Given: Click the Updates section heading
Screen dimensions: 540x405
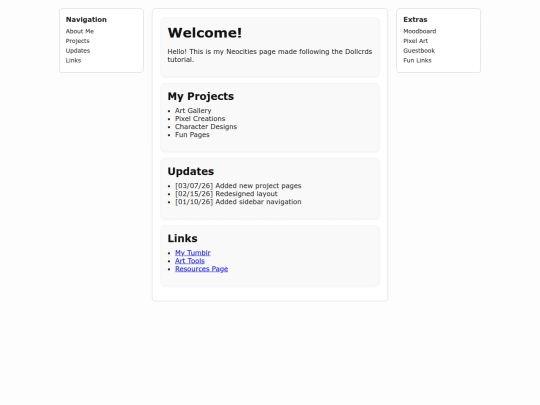Looking at the screenshot, I should (x=191, y=171).
